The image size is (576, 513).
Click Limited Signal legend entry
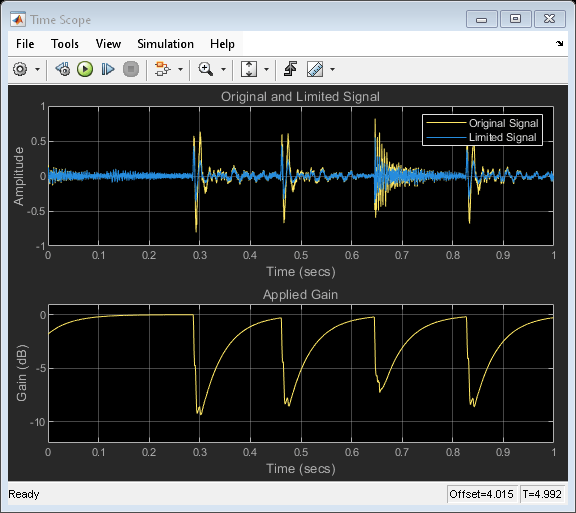click(x=481, y=137)
